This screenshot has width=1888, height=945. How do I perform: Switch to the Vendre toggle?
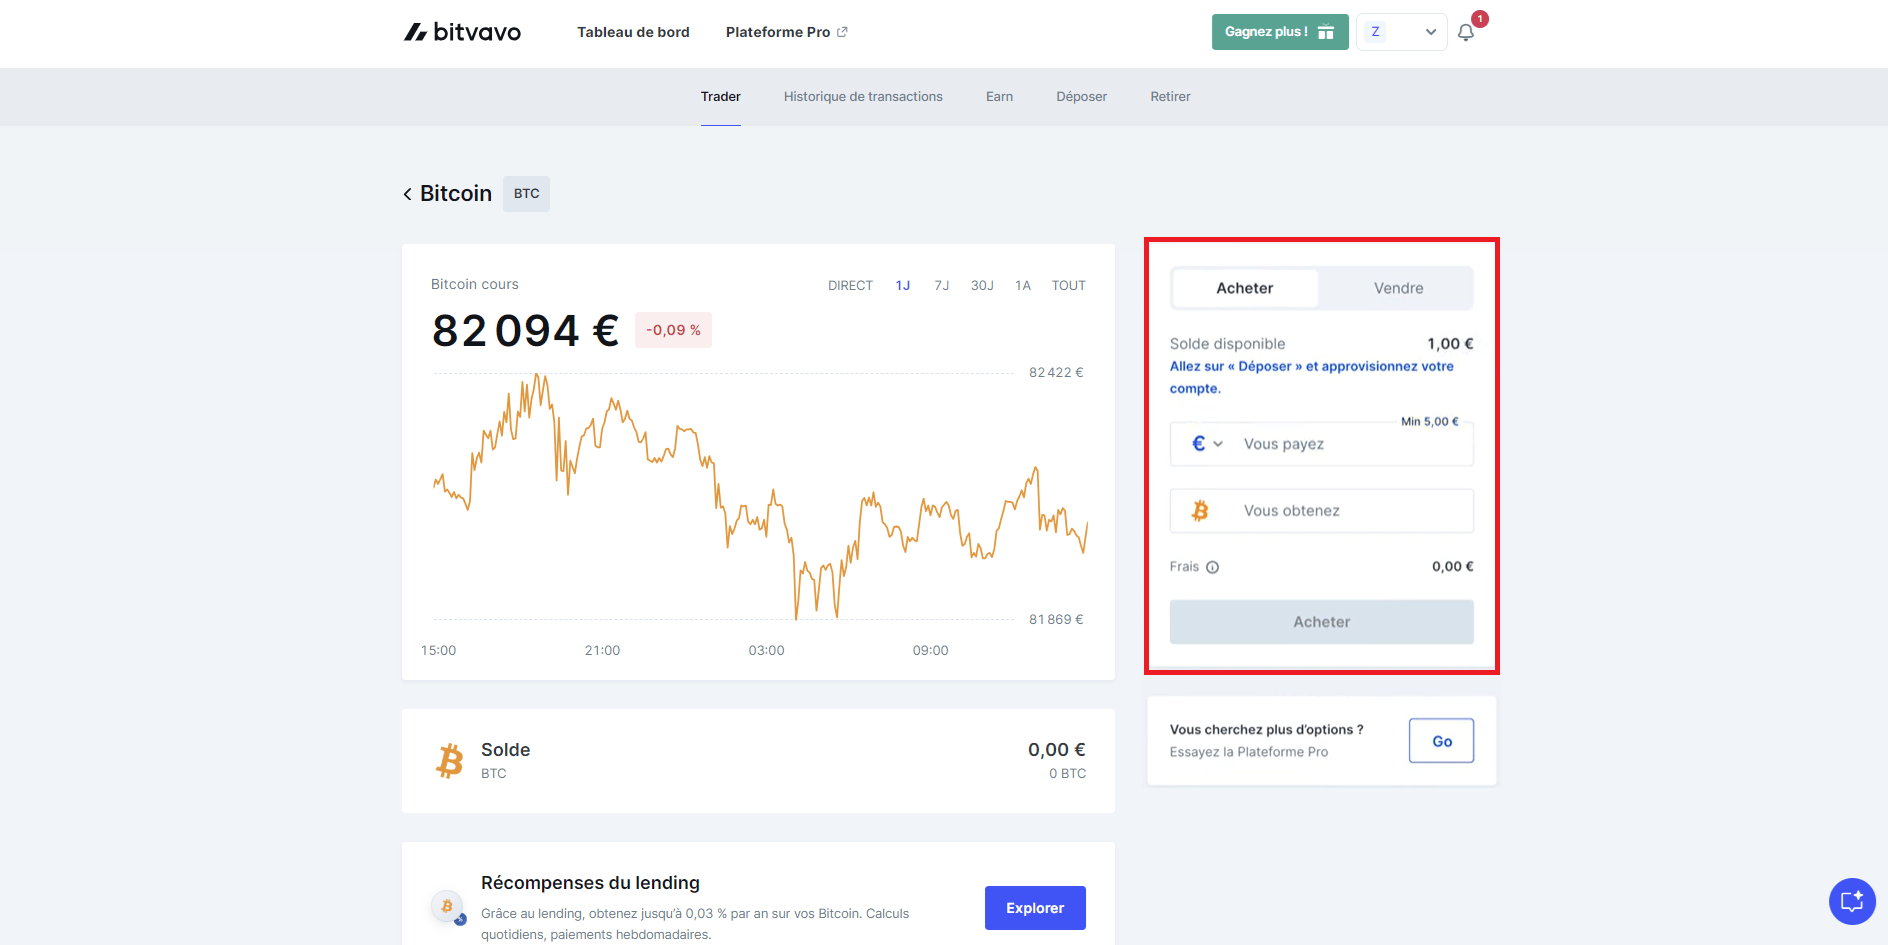[1397, 288]
